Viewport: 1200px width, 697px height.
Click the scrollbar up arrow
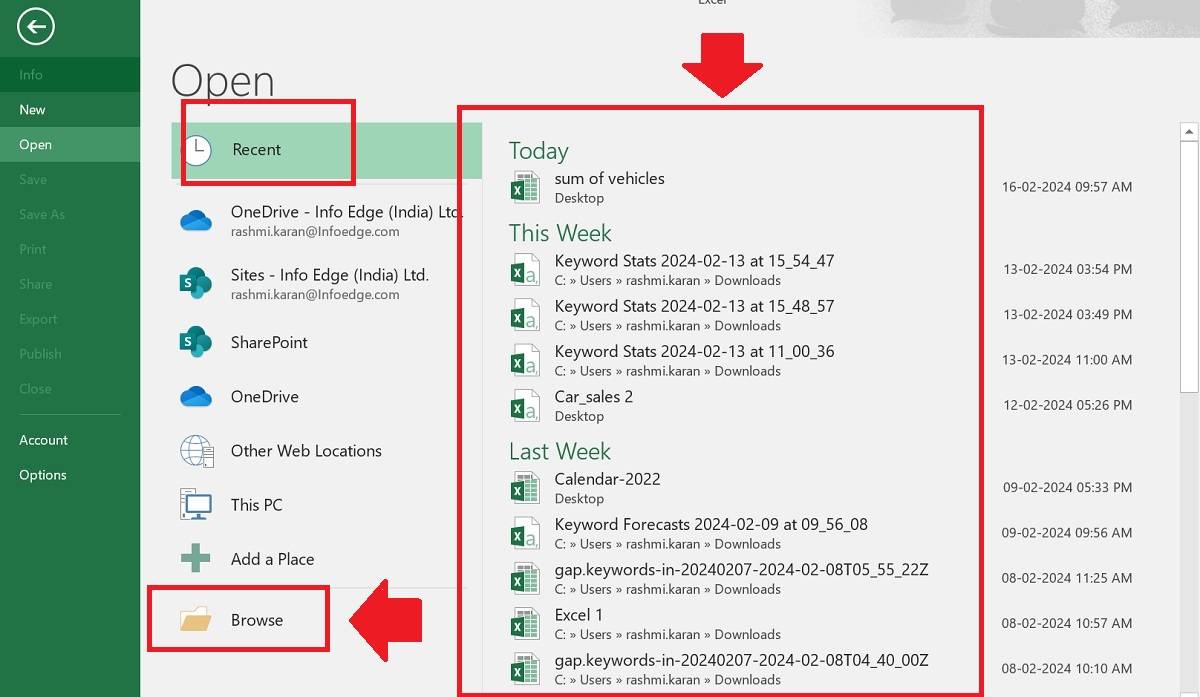click(x=1189, y=132)
